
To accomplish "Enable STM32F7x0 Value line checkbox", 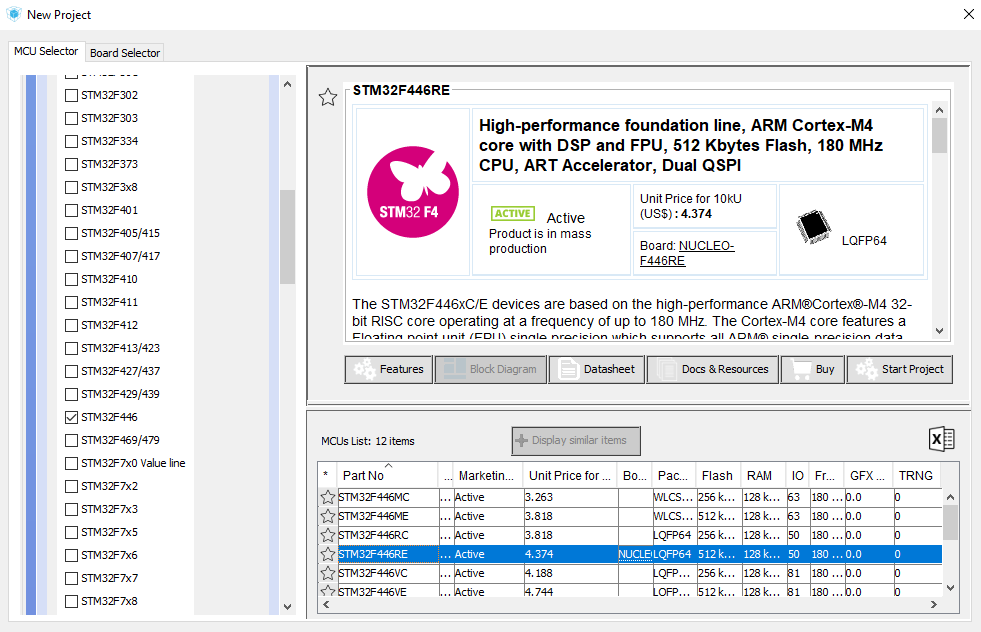I will (x=71, y=463).
